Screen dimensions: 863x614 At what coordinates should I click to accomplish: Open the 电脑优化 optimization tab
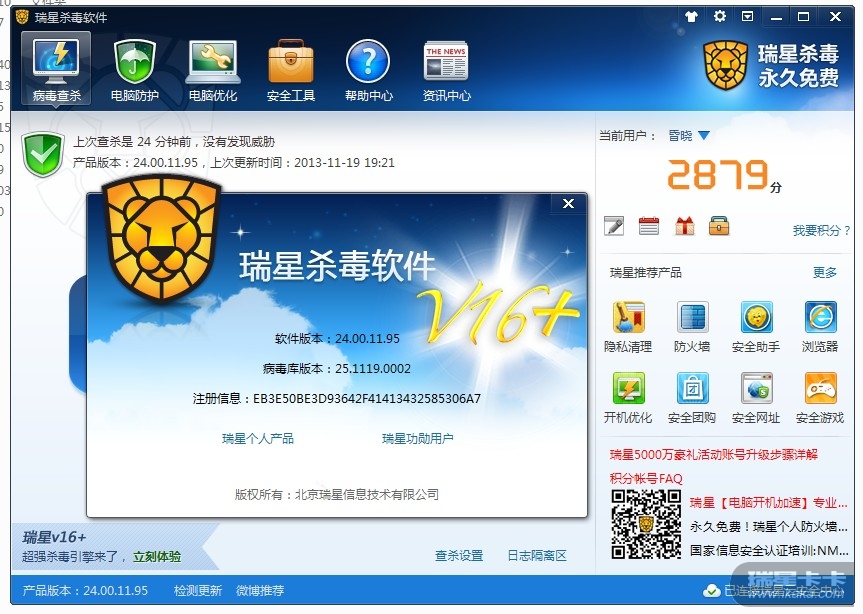212,70
